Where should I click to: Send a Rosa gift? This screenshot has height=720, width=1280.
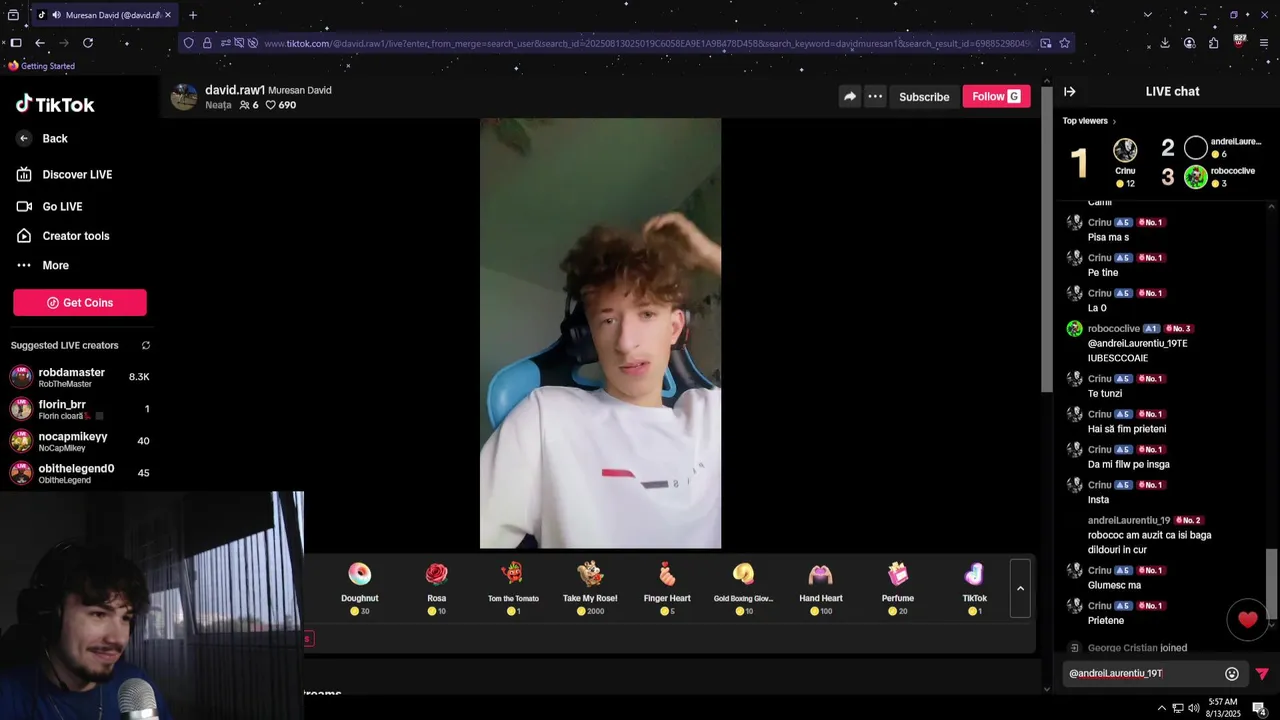pyautogui.click(x=437, y=587)
